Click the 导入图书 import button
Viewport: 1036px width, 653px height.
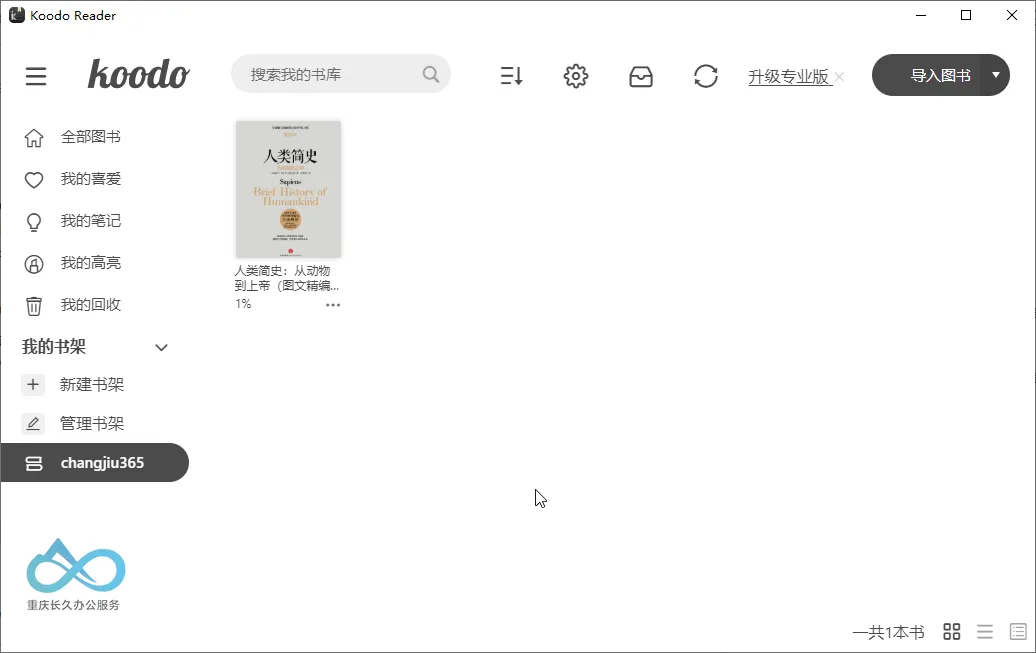(940, 75)
